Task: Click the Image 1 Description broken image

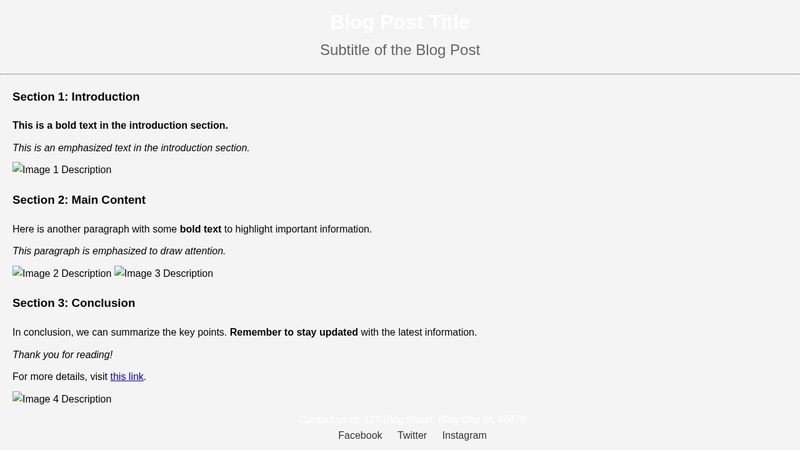Action: coord(62,170)
